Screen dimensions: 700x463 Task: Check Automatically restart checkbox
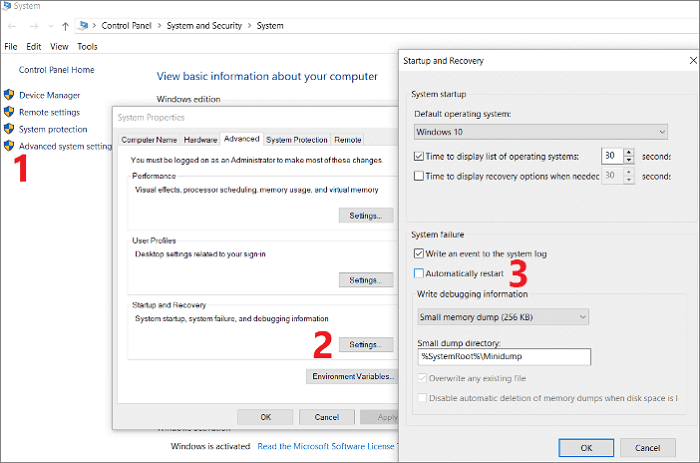pyautogui.click(x=419, y=273)
